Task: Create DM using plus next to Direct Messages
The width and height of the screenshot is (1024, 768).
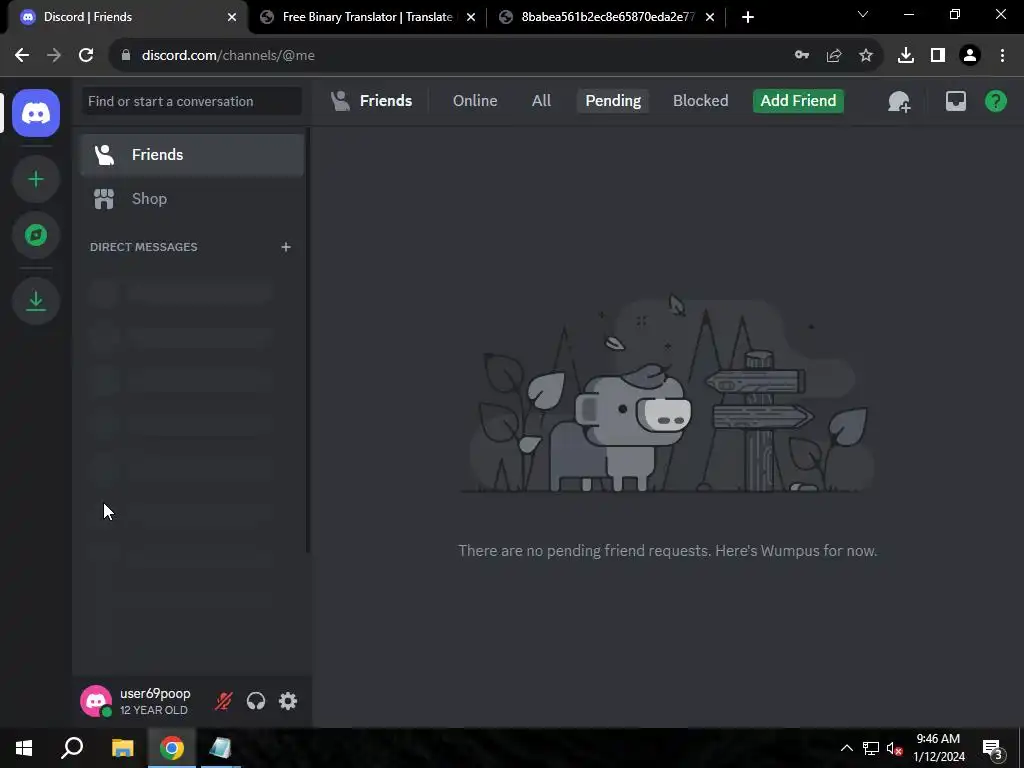Action: 285,247
